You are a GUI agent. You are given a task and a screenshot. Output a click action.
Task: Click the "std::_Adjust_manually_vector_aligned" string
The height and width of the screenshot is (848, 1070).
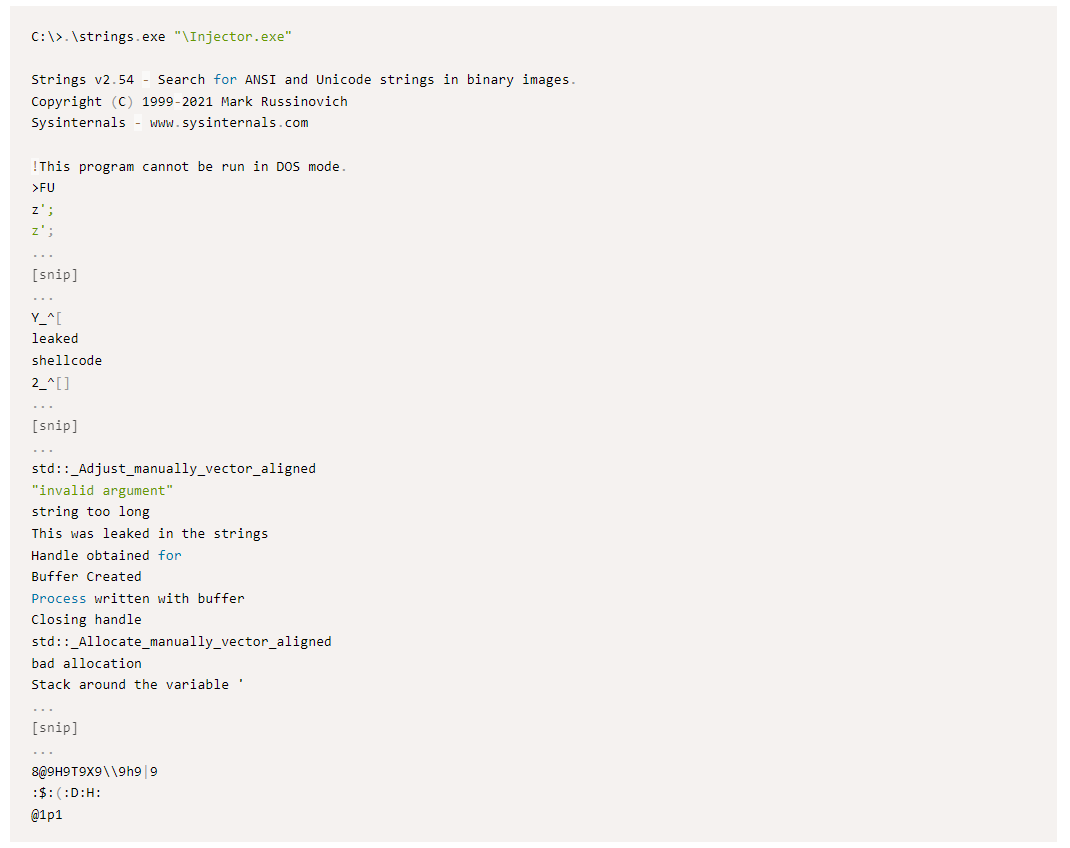tap(173, 468)
